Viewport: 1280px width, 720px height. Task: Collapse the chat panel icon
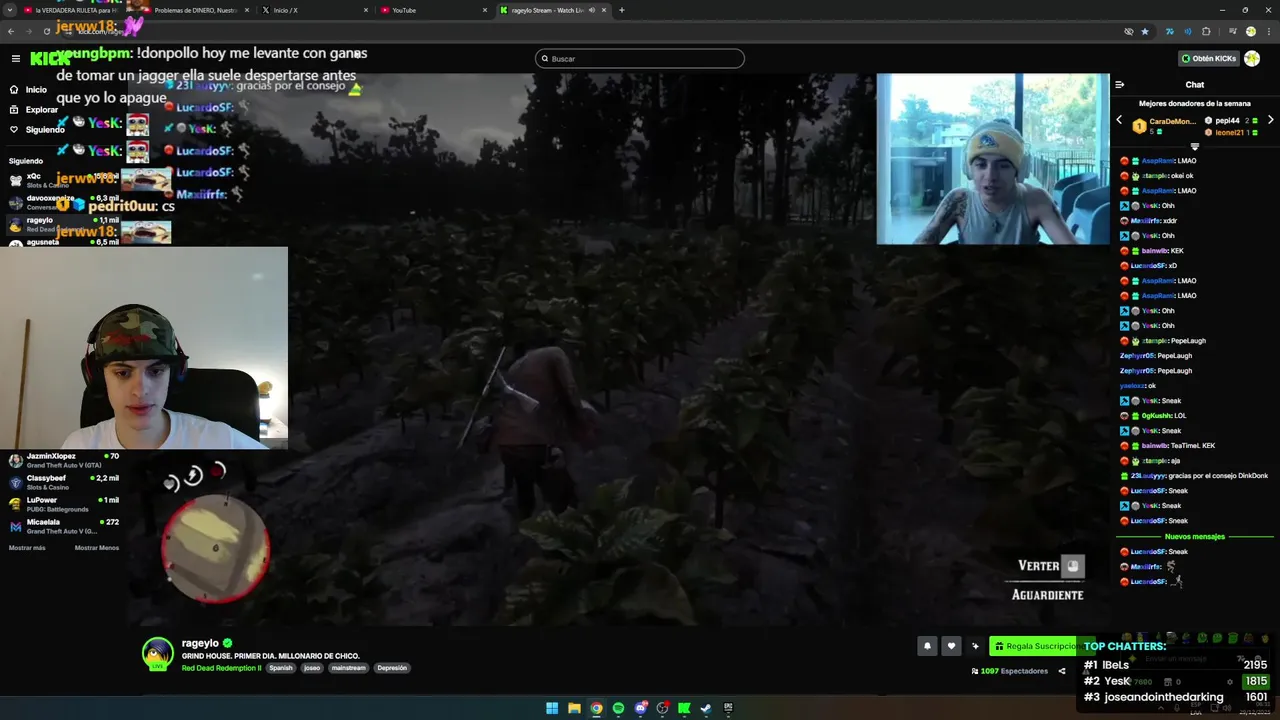pyautogui.click(x=1120, y=85)
